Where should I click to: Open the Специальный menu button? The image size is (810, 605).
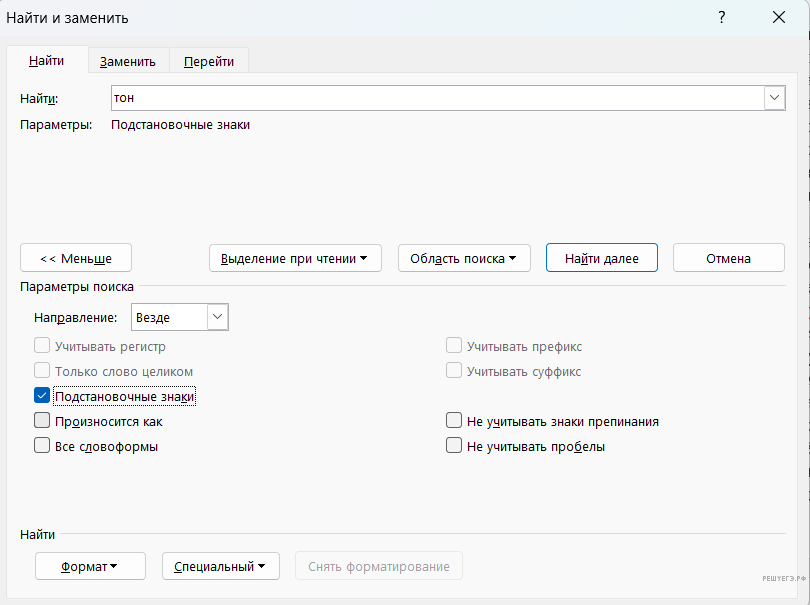pos(219,566)
